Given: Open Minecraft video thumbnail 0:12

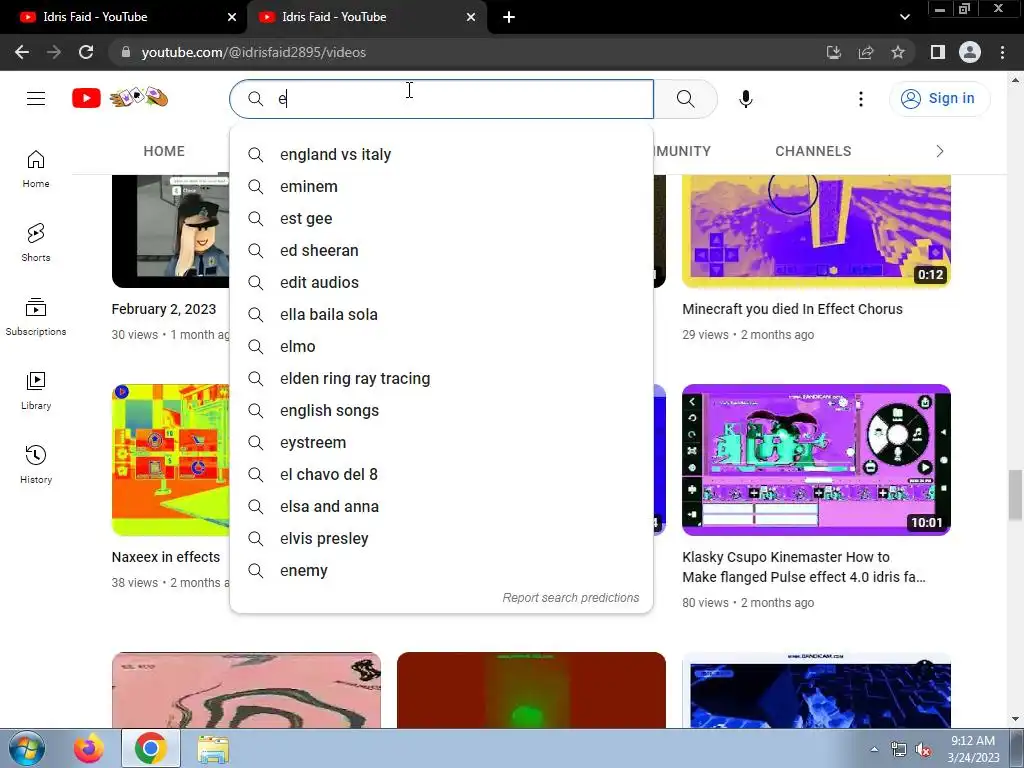Looking at the screenshot, I should (x=816, y=231).
